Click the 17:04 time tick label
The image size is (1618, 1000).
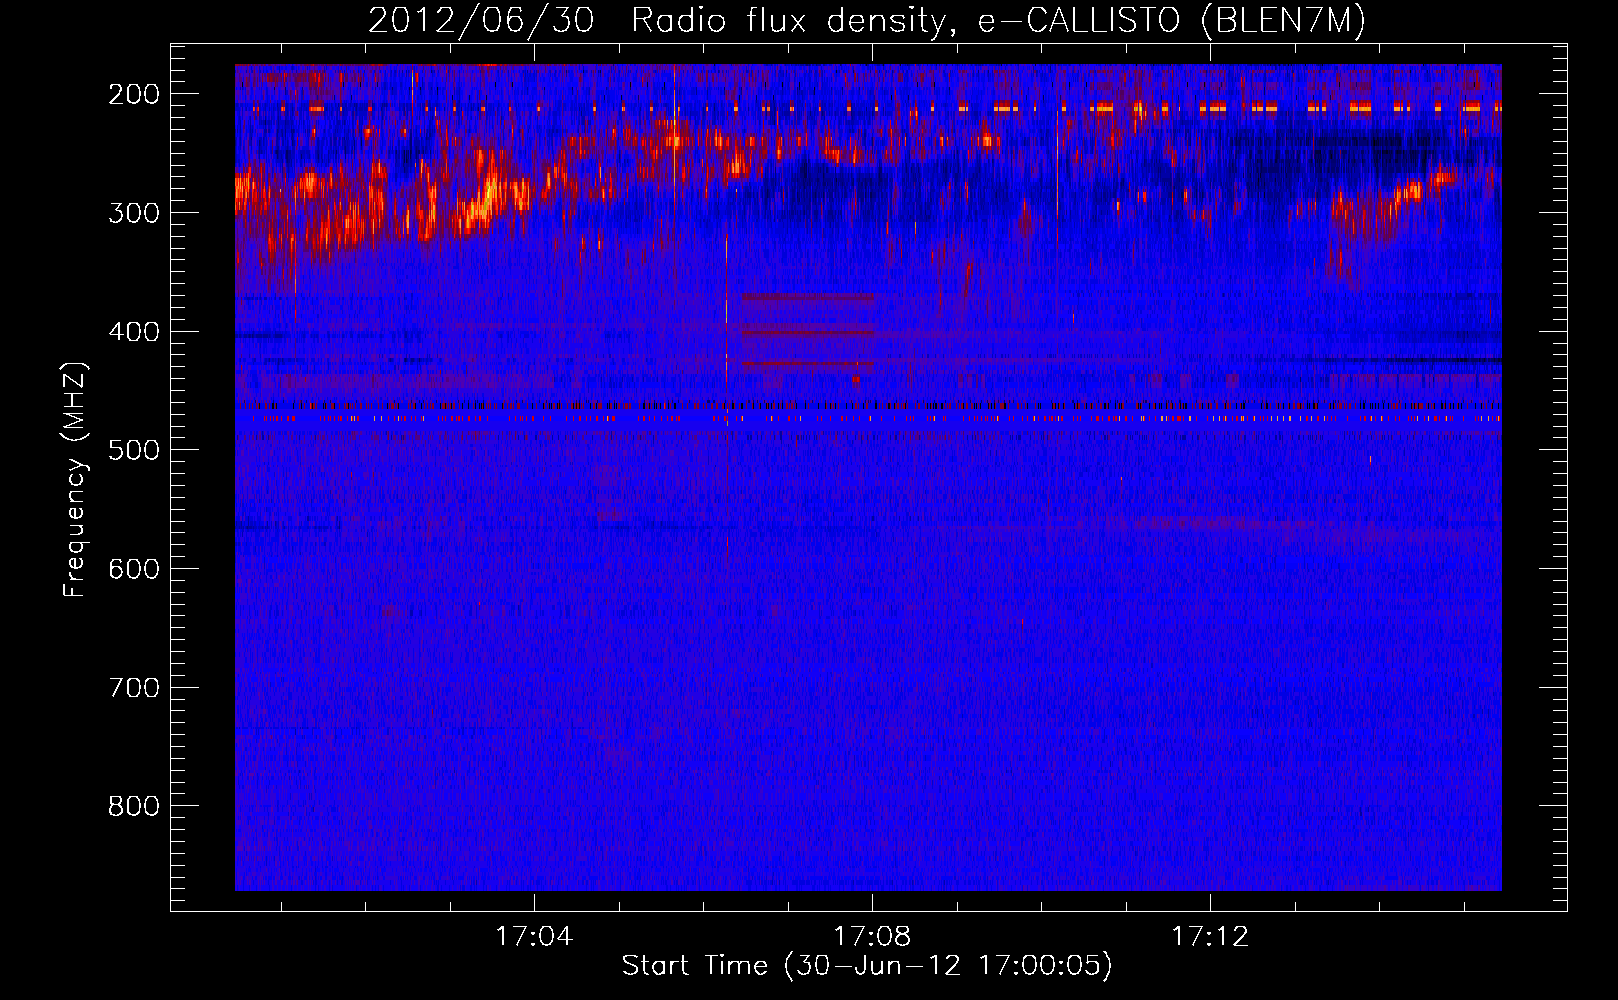534,936
